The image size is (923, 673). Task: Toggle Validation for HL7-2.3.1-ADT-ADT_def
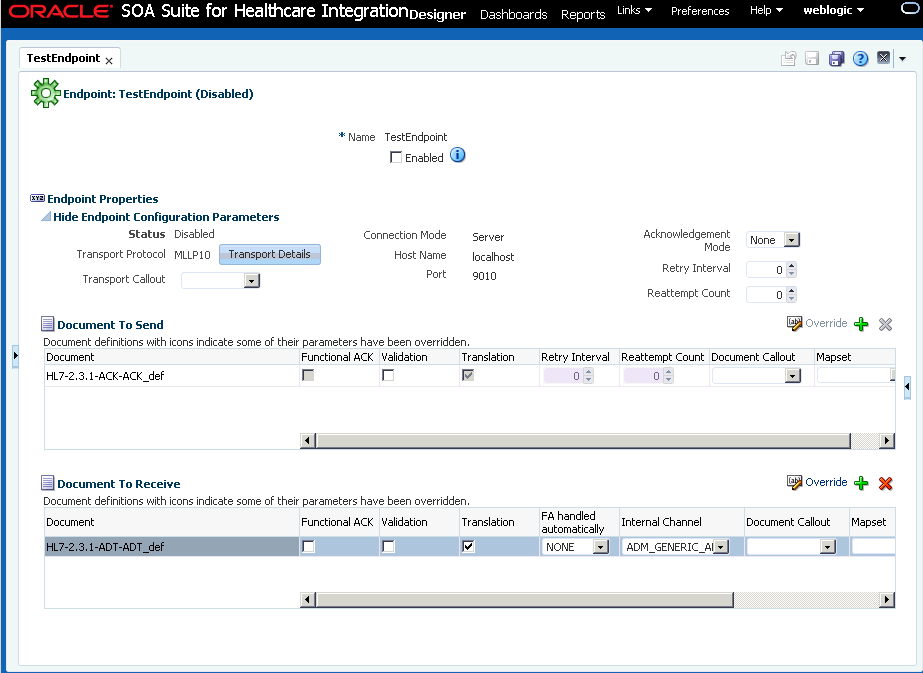[388, 546]
